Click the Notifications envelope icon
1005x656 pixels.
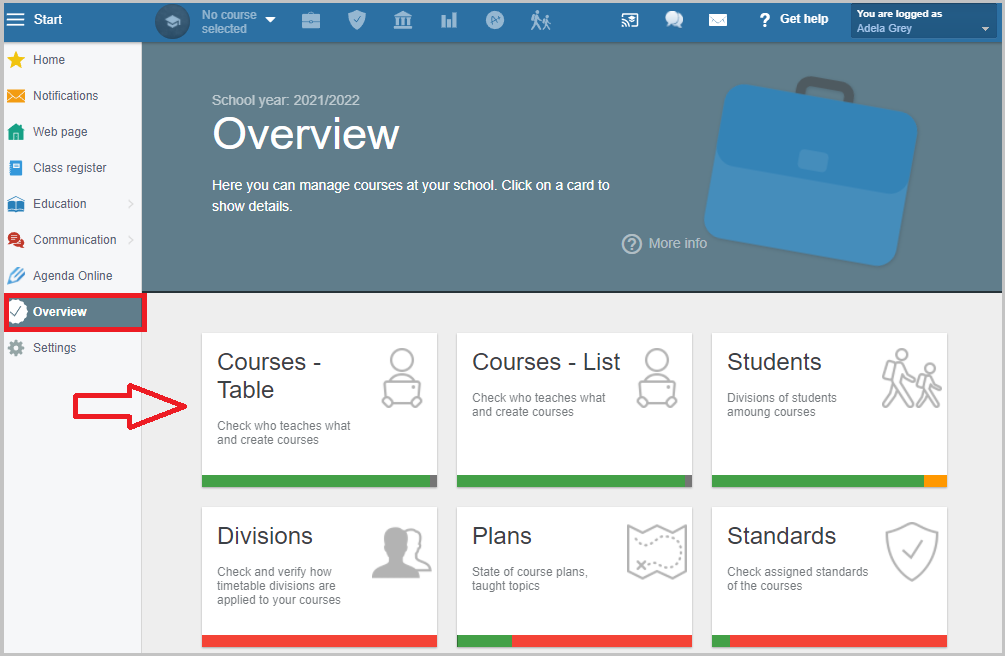tap(16, 96)
